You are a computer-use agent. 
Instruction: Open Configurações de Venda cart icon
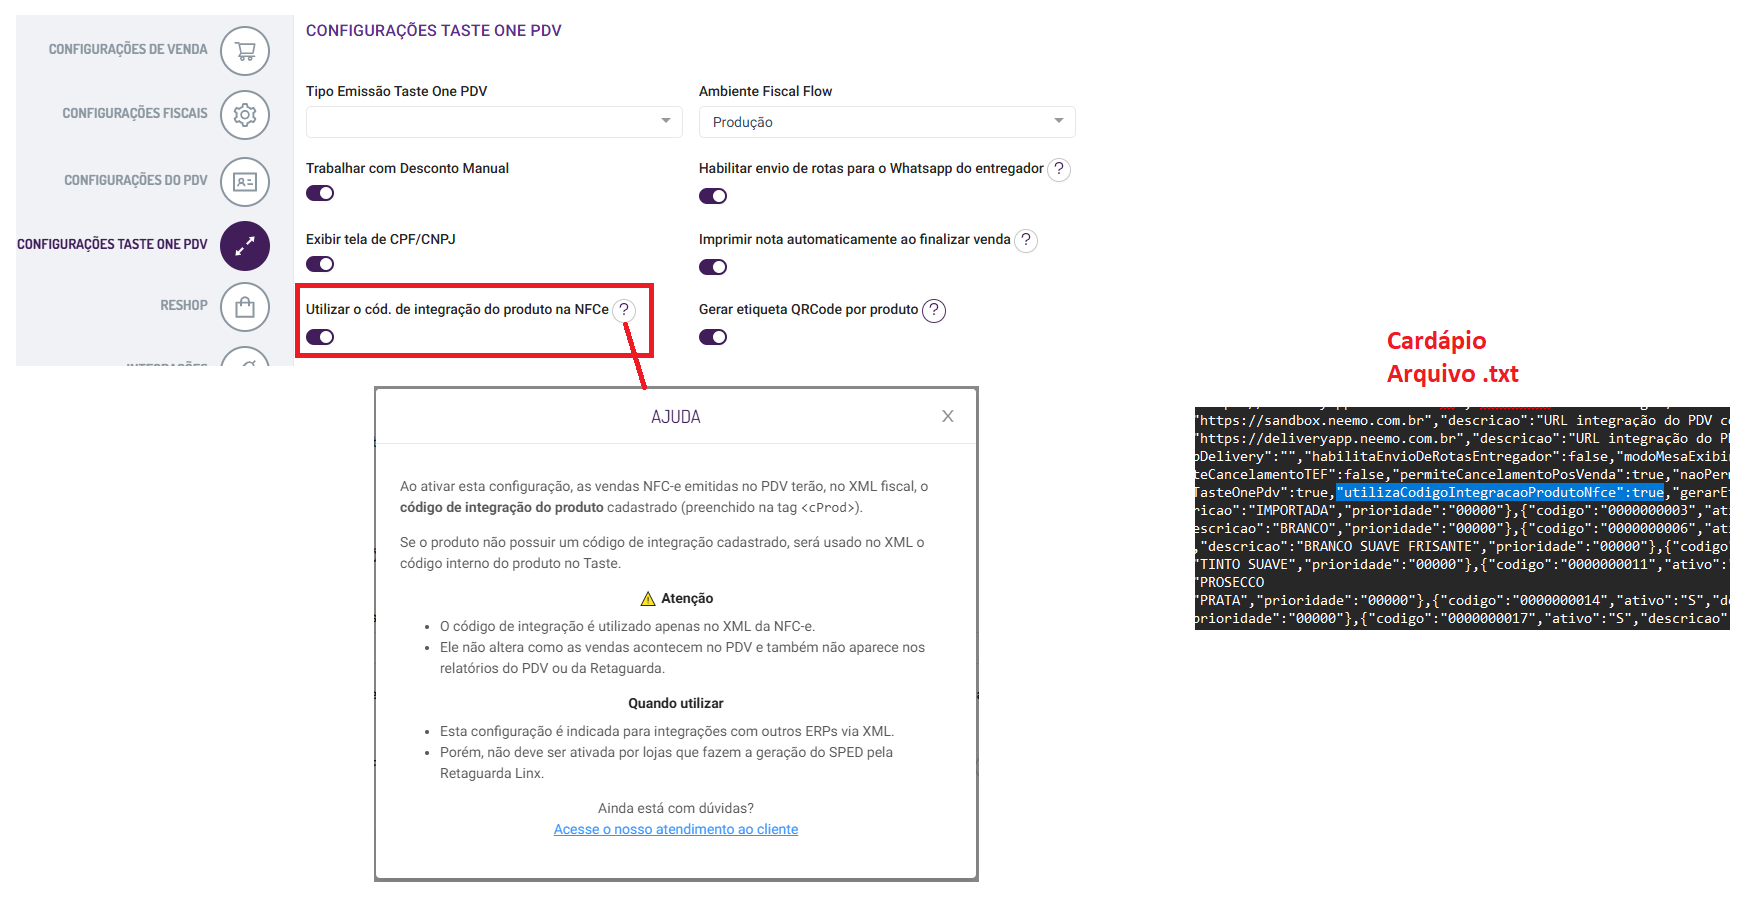pyautogui.click(x=245, y=51)
